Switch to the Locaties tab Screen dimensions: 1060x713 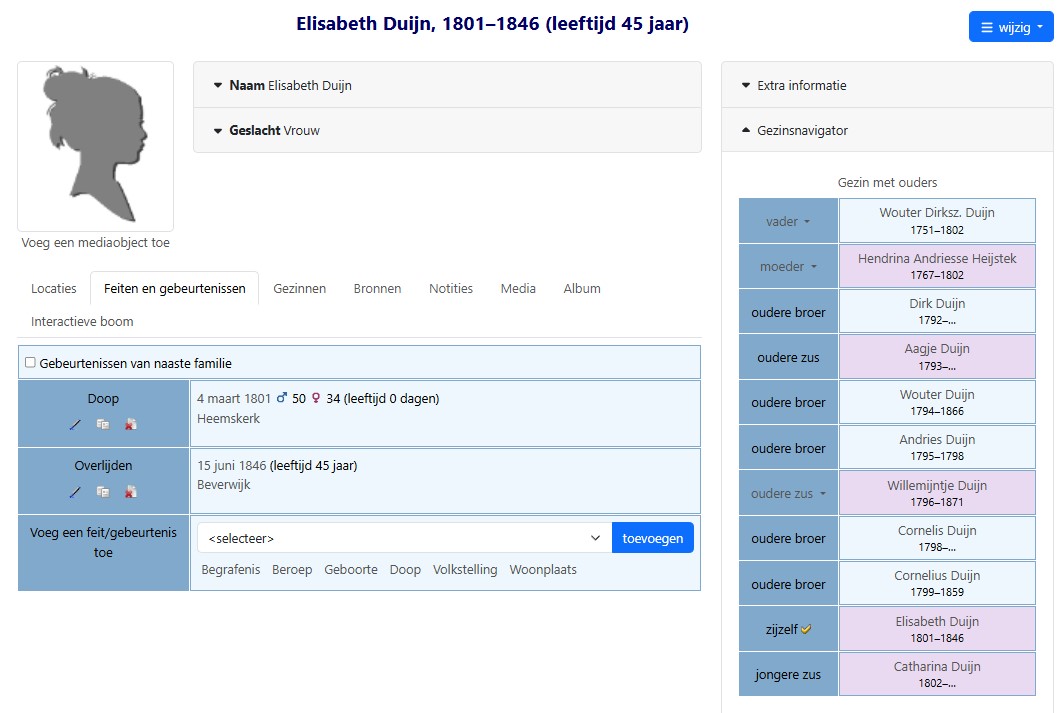[53, 289]
